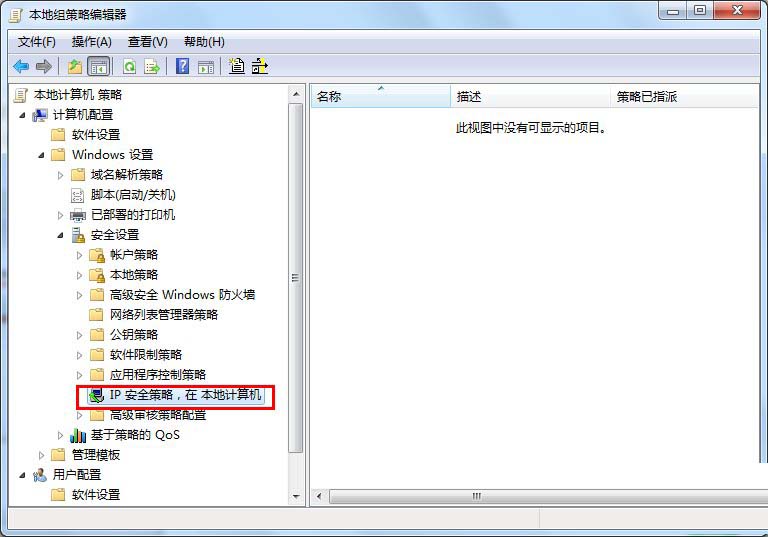Screen dimensions: 768x537
Task: Open the 文件(F) menu
Action: coord(37,42)
